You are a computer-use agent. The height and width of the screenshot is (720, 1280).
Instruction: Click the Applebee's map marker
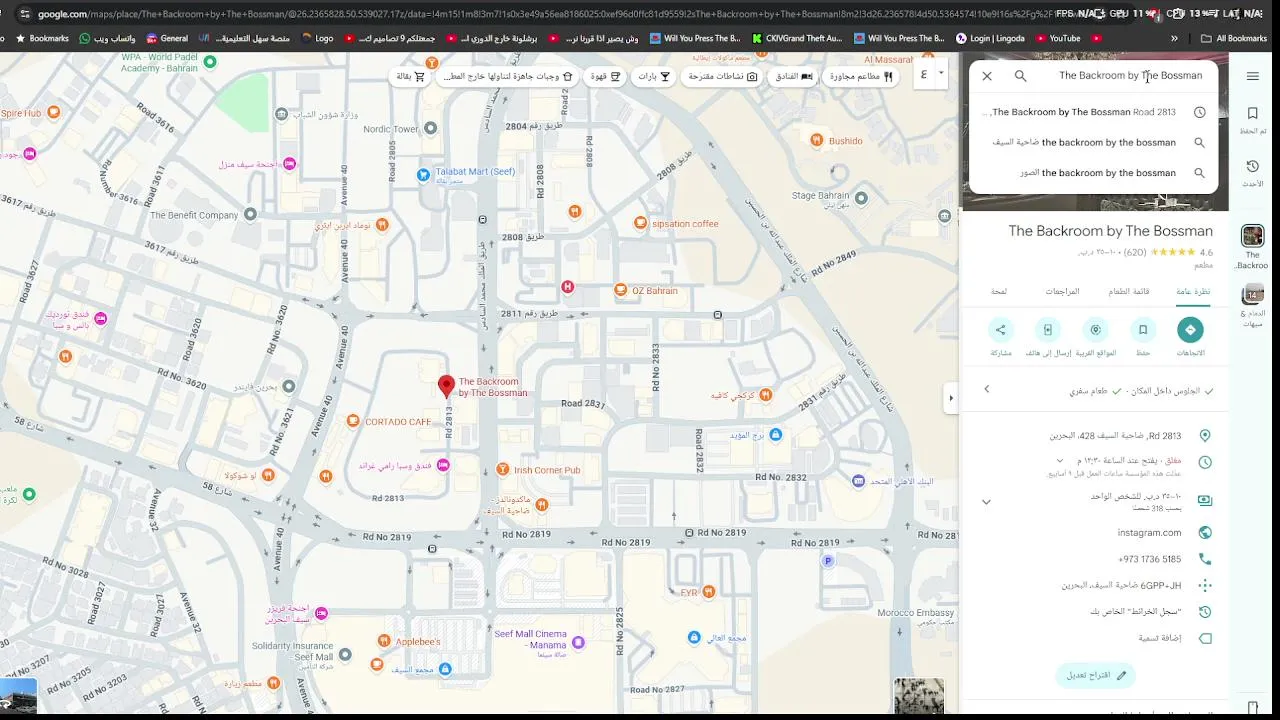[x=384, y=641]
